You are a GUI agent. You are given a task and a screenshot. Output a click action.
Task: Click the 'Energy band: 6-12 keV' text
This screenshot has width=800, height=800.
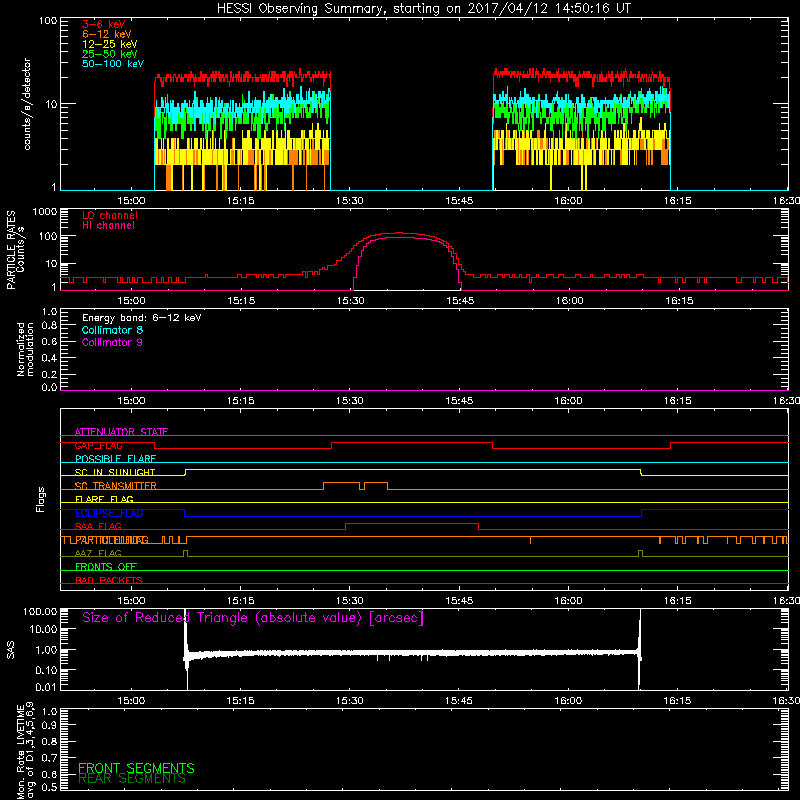pyautogui.click(x=142, y=318)
